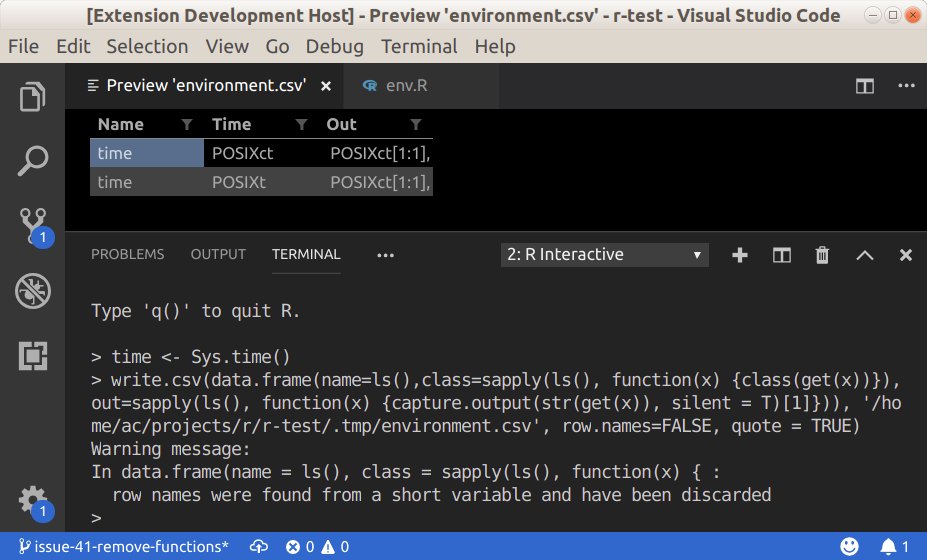927x560 pixels.
Task: Click the 'Warning message:' terminal line
Action: 170,449
